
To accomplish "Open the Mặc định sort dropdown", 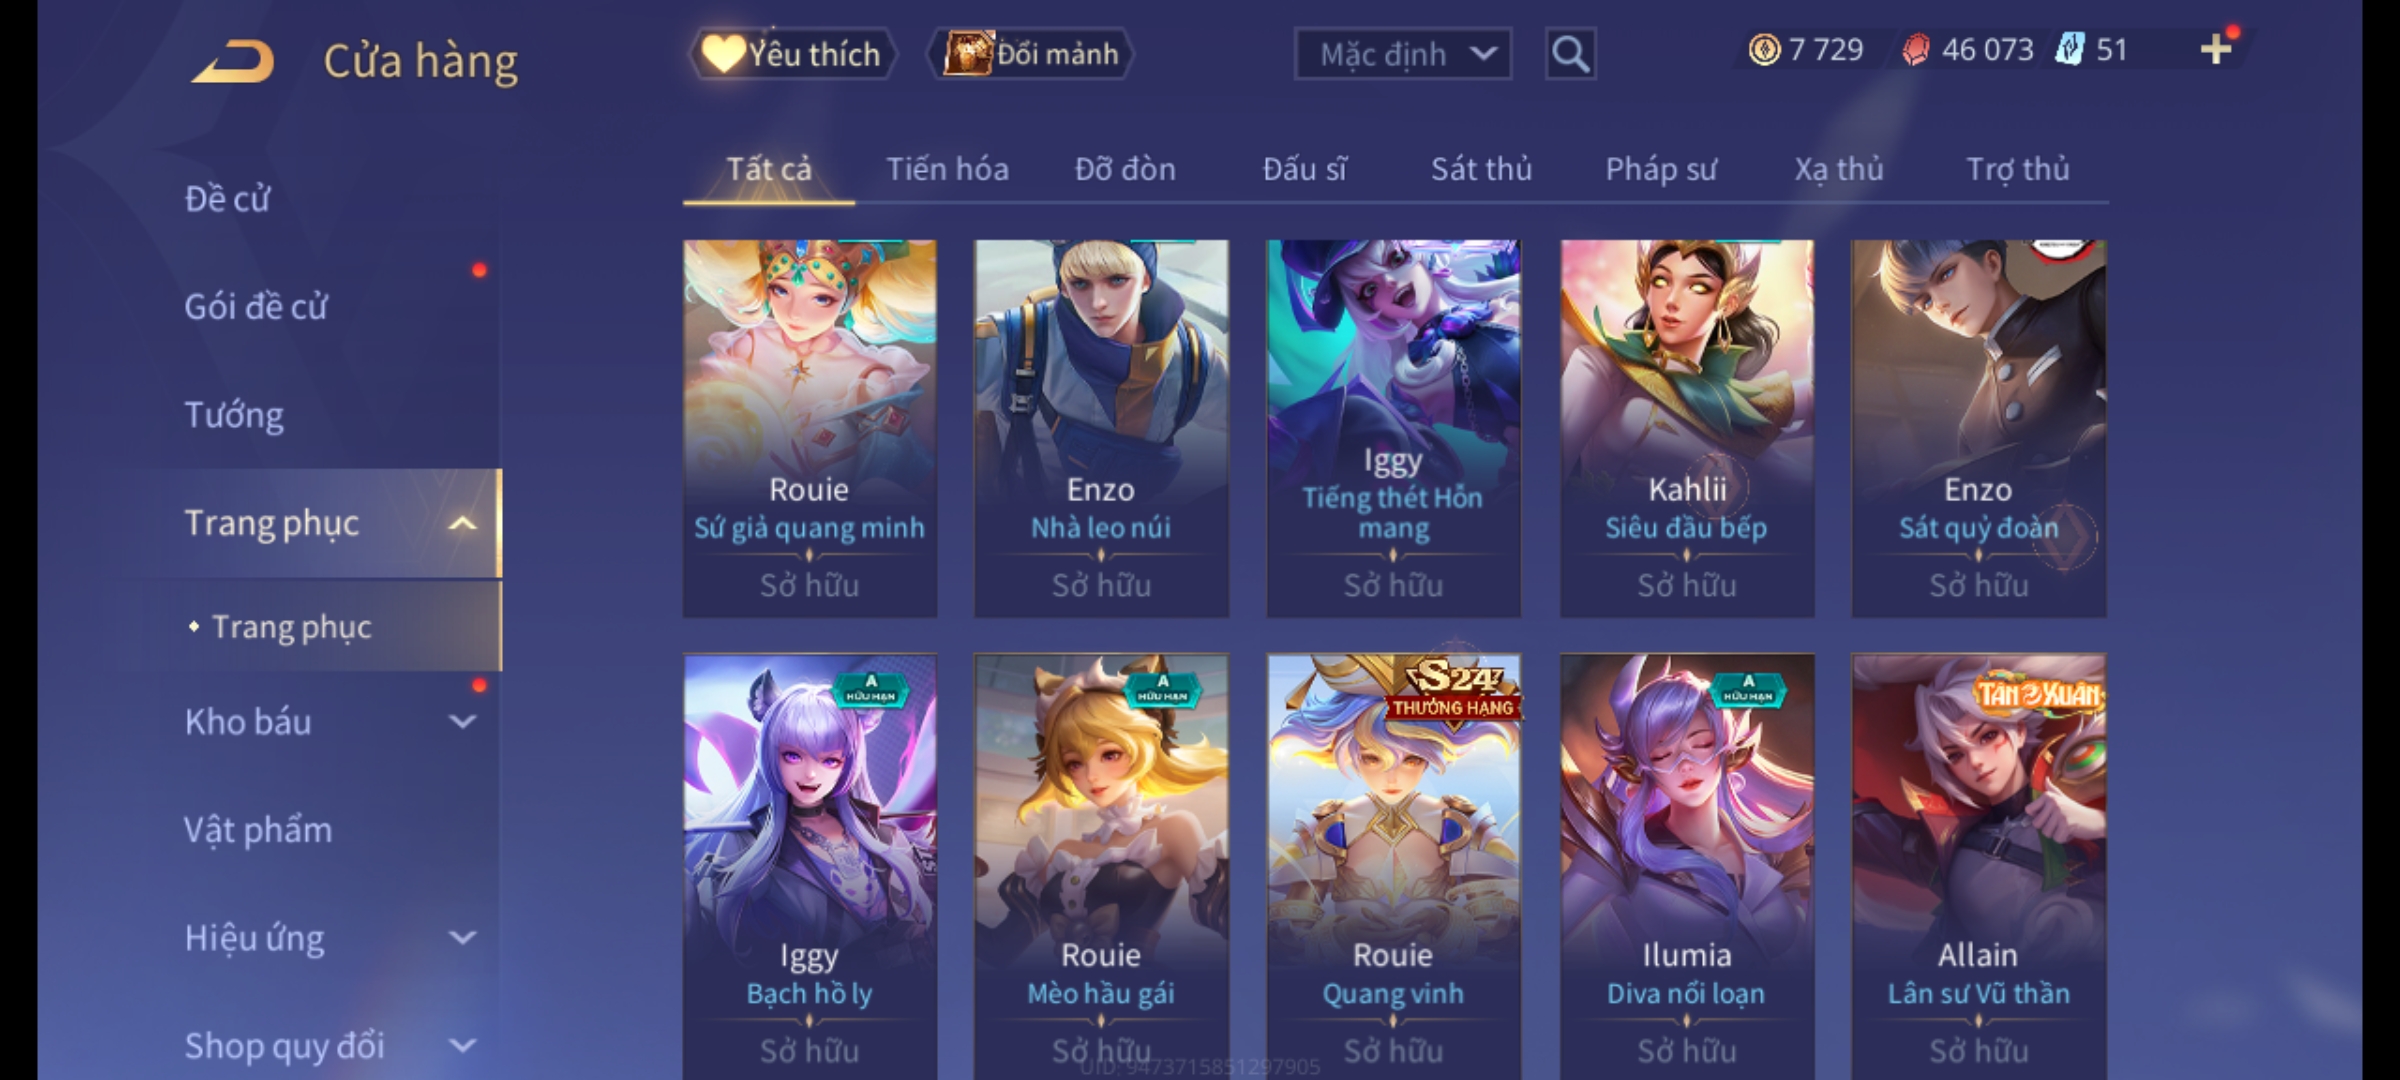I will [1402, 54].
